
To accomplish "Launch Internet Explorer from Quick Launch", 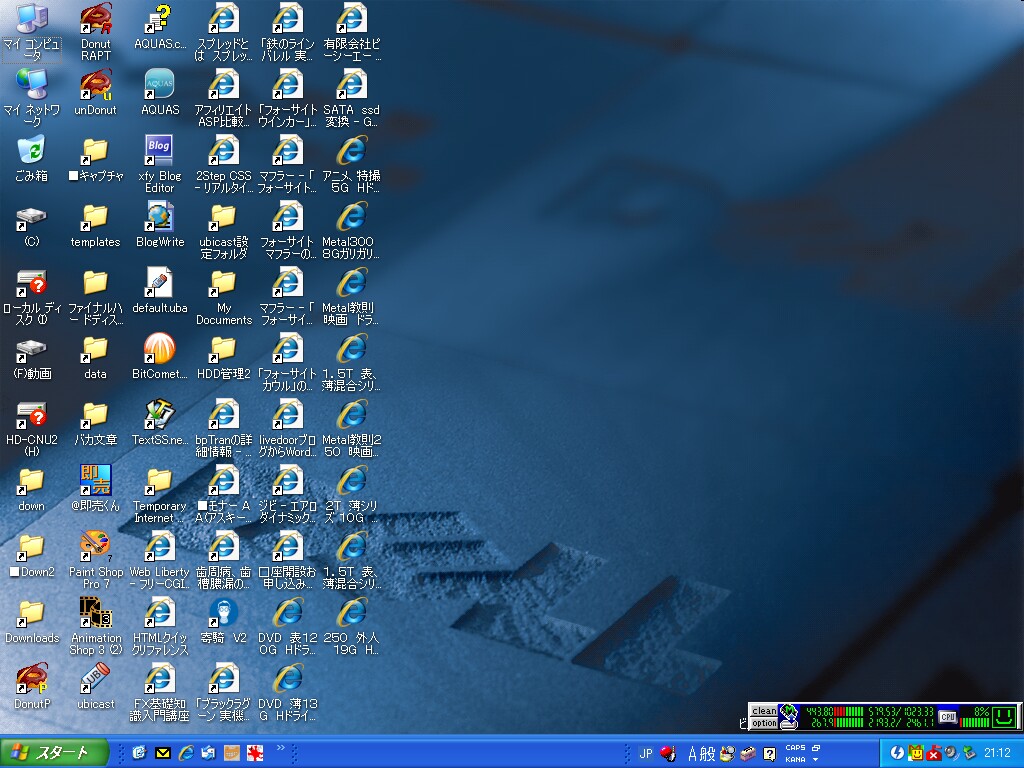I will [x=186, y=753].
